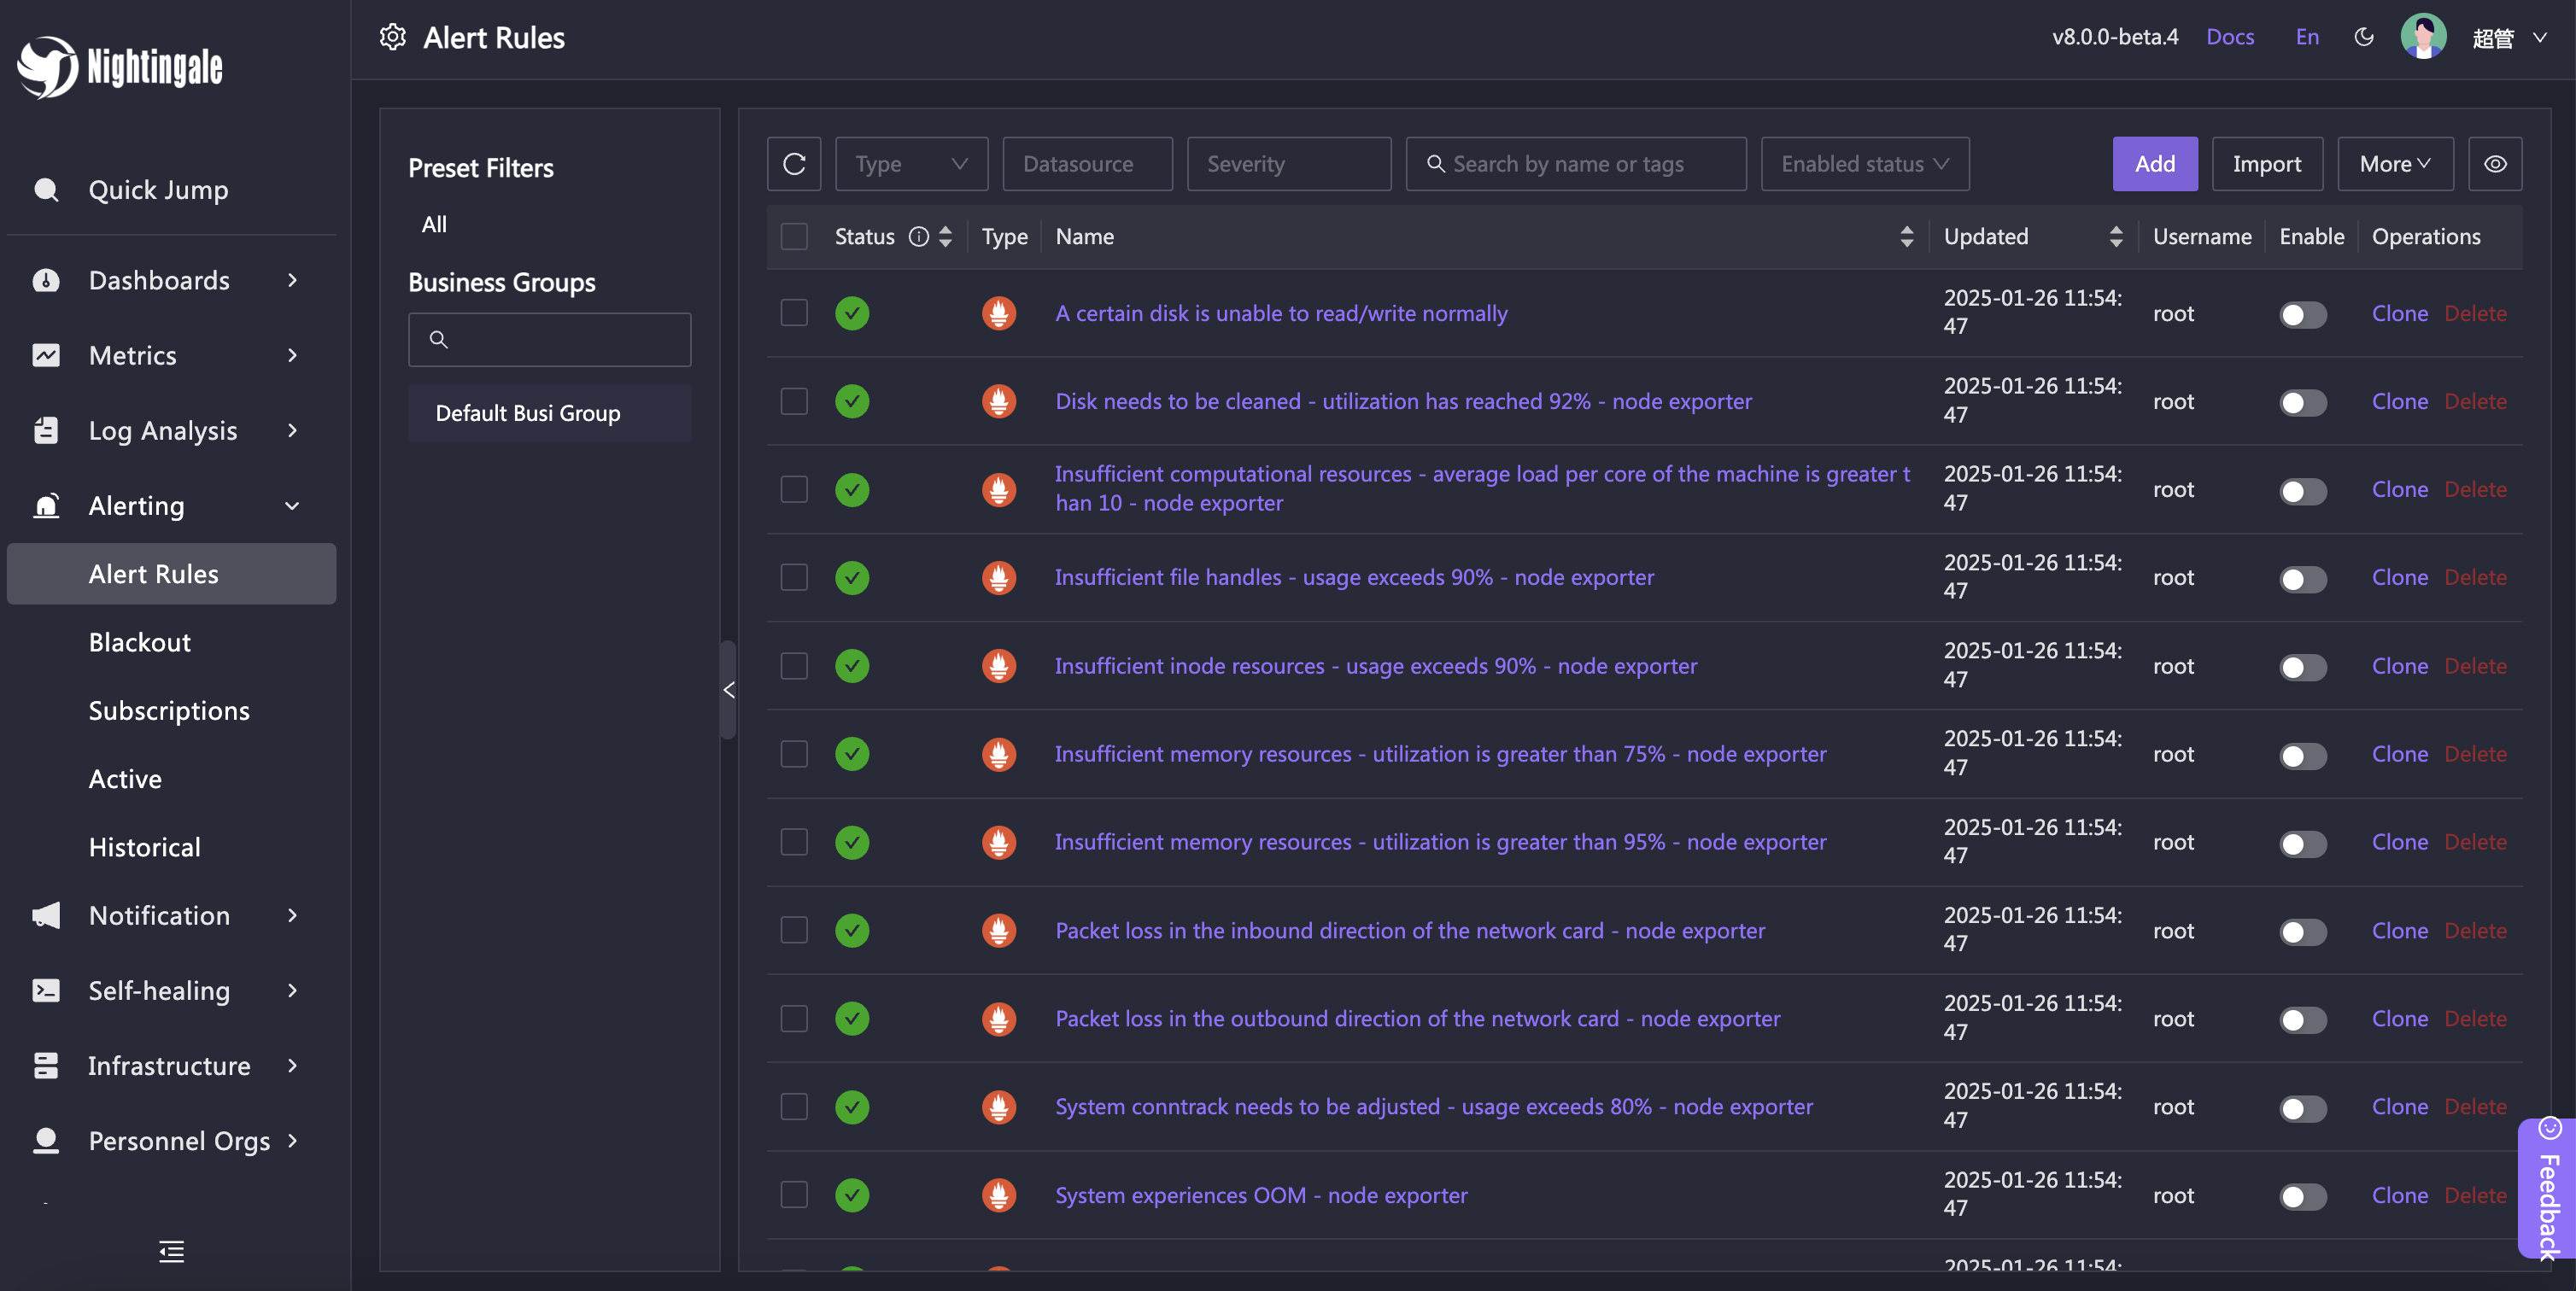Select the All preset filter
This screenshot has height=1291, width=2576.
tap(434, 224)
